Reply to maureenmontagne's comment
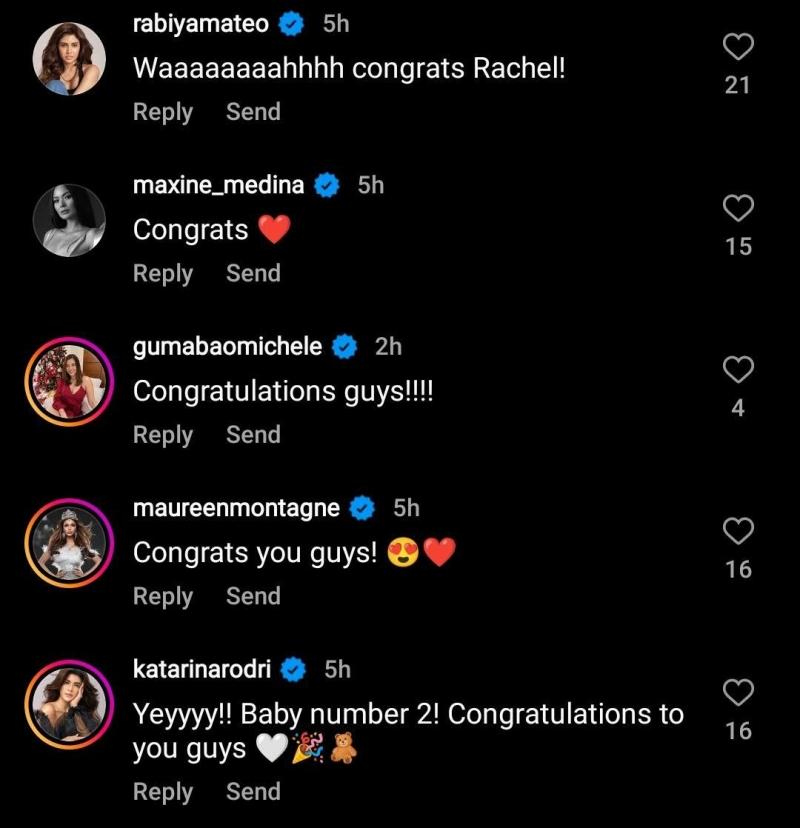 click(x=162, y=596)
